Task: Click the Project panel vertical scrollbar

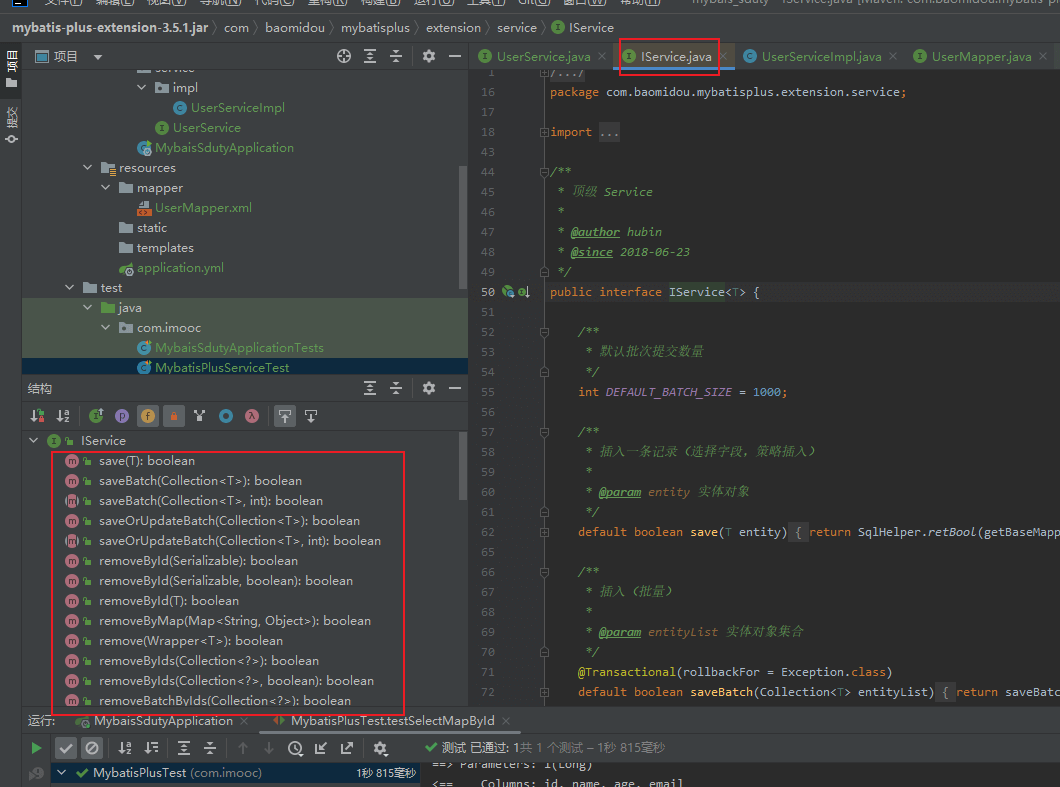Action: click(463, 226)
